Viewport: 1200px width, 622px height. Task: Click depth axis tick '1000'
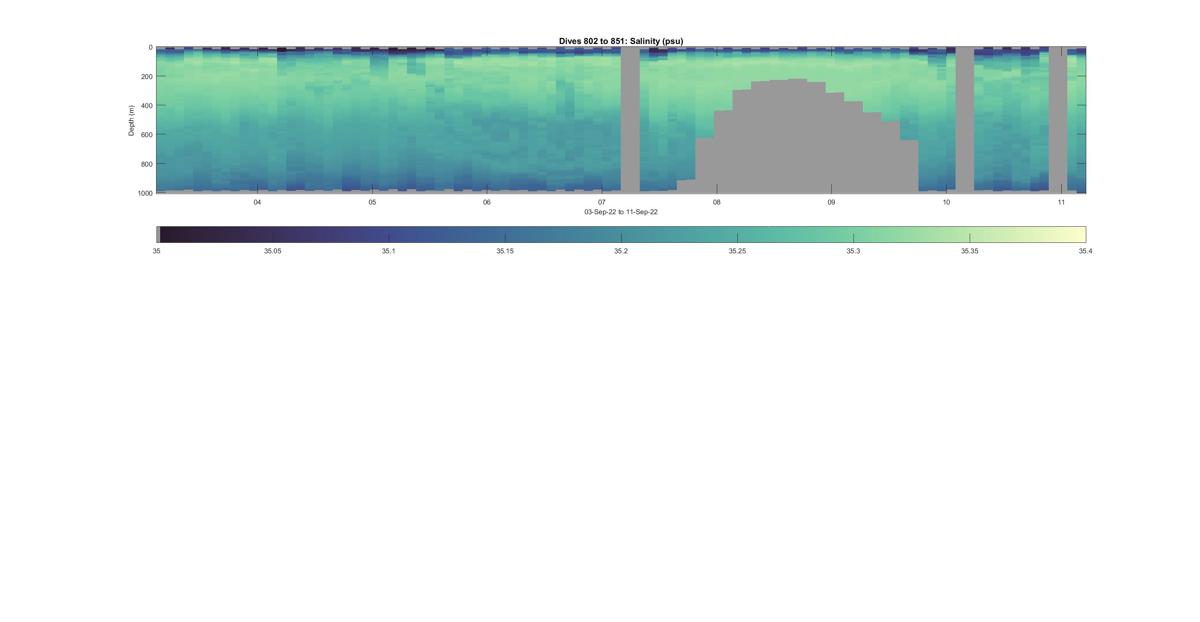(x=145, y=193)
